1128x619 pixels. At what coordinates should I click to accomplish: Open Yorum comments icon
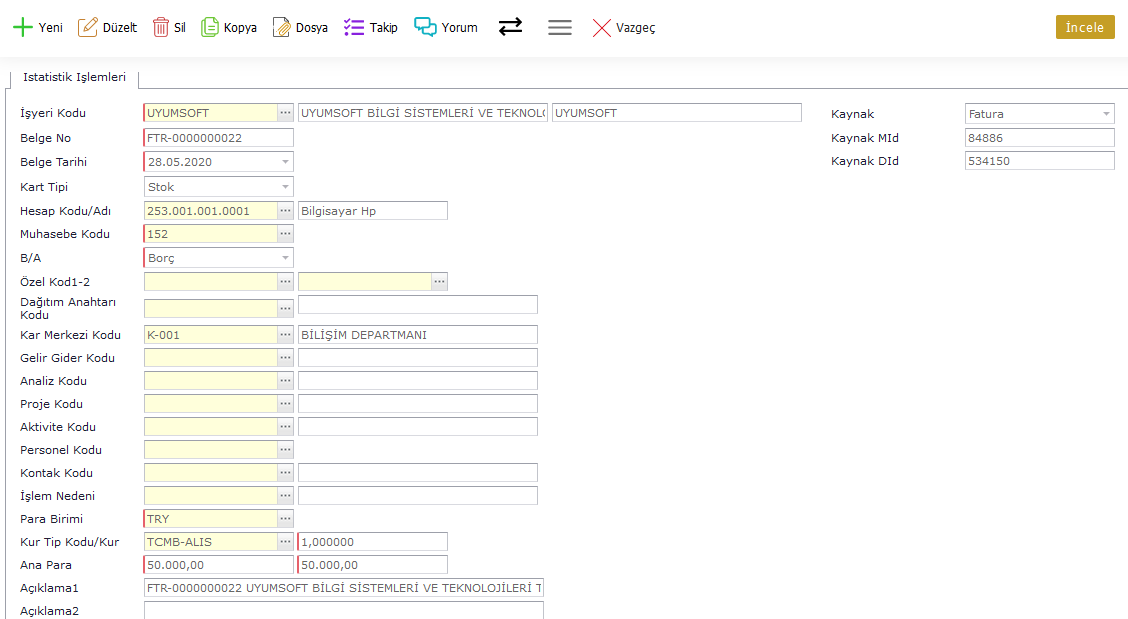click(x=426, y=28)
